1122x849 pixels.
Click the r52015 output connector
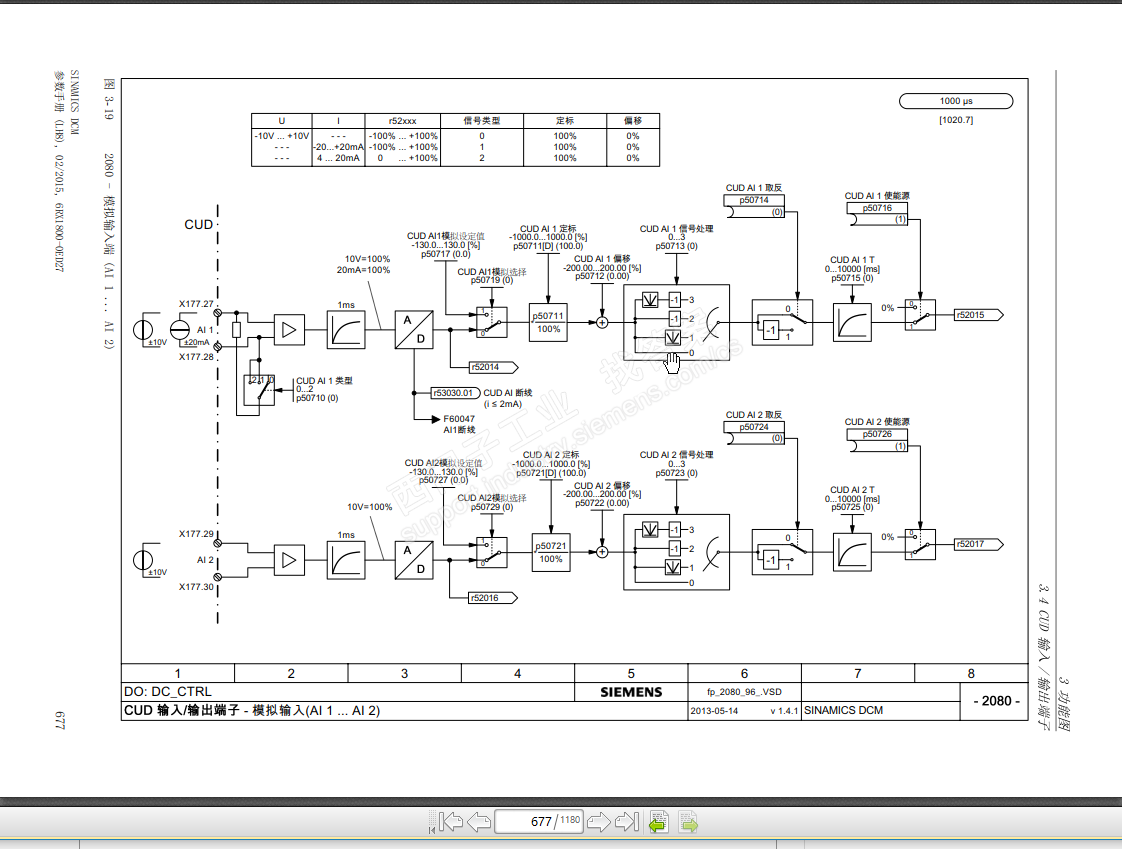(x=979, y=315)
